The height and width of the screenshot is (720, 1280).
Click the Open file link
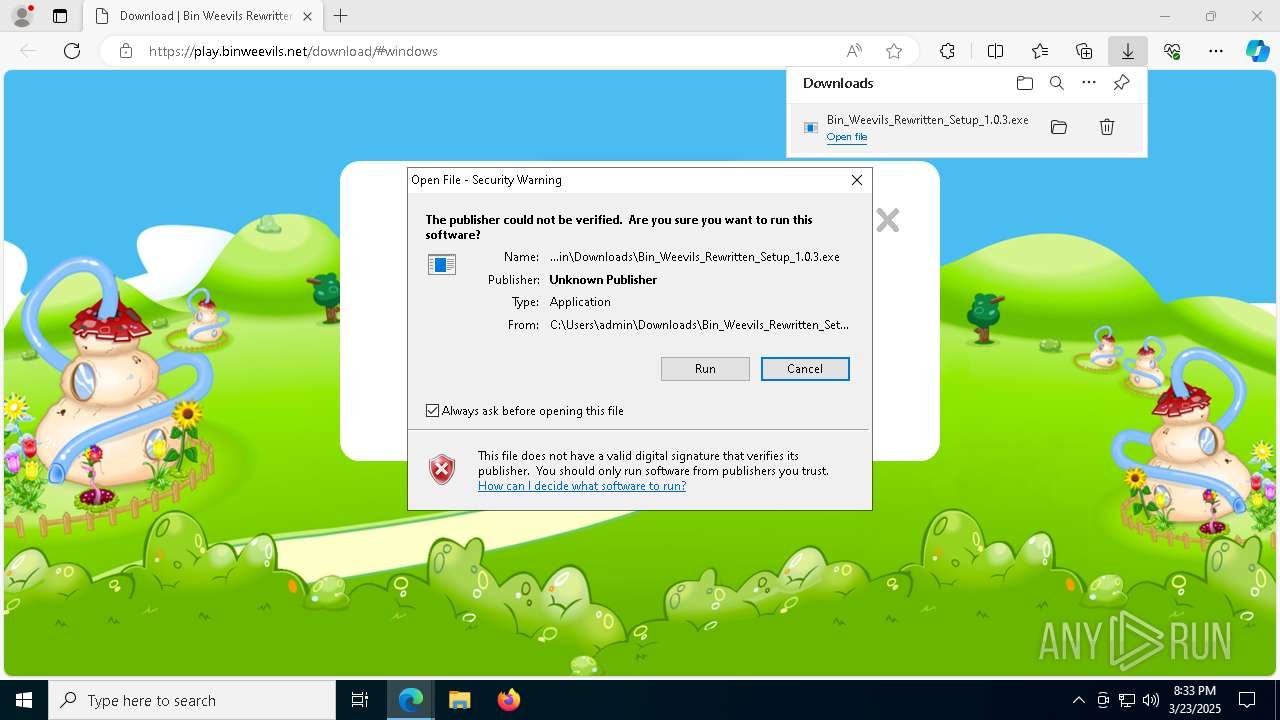tap(847, 137)
